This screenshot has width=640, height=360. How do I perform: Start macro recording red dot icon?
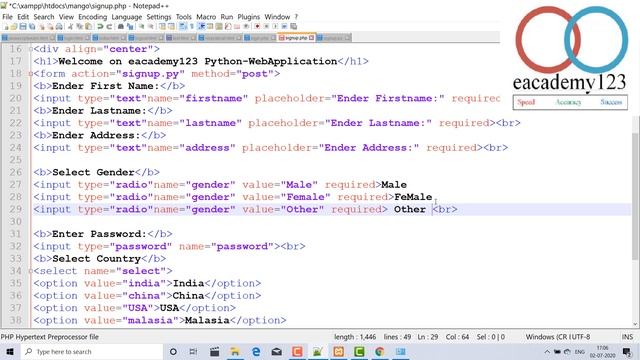coord(257,27)
